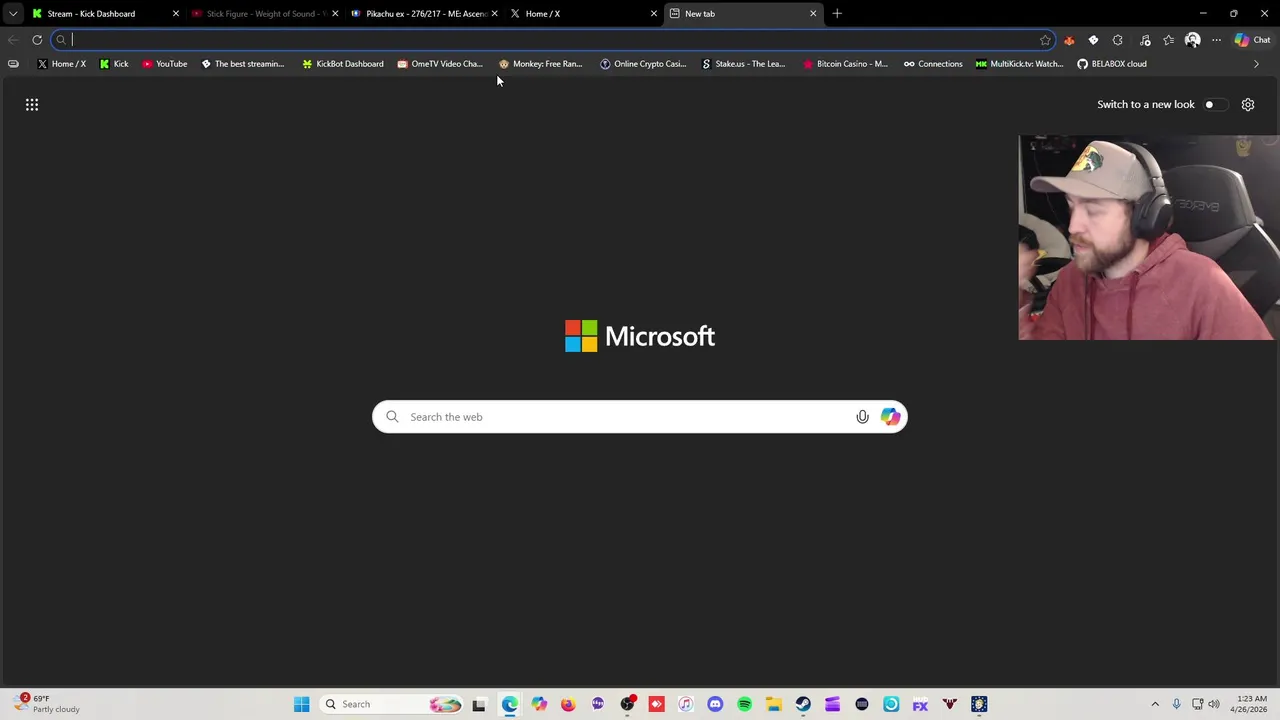Open File Explorer from taskbar

pyautogui.click(x=773, y=704)
